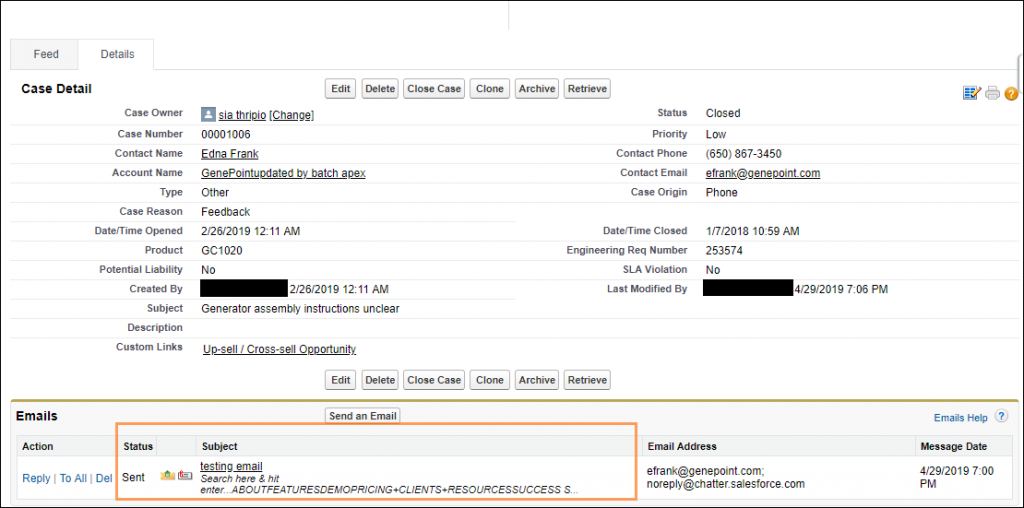
Task: Click the Case Origin value Phone
Action: tap(722, 193)
